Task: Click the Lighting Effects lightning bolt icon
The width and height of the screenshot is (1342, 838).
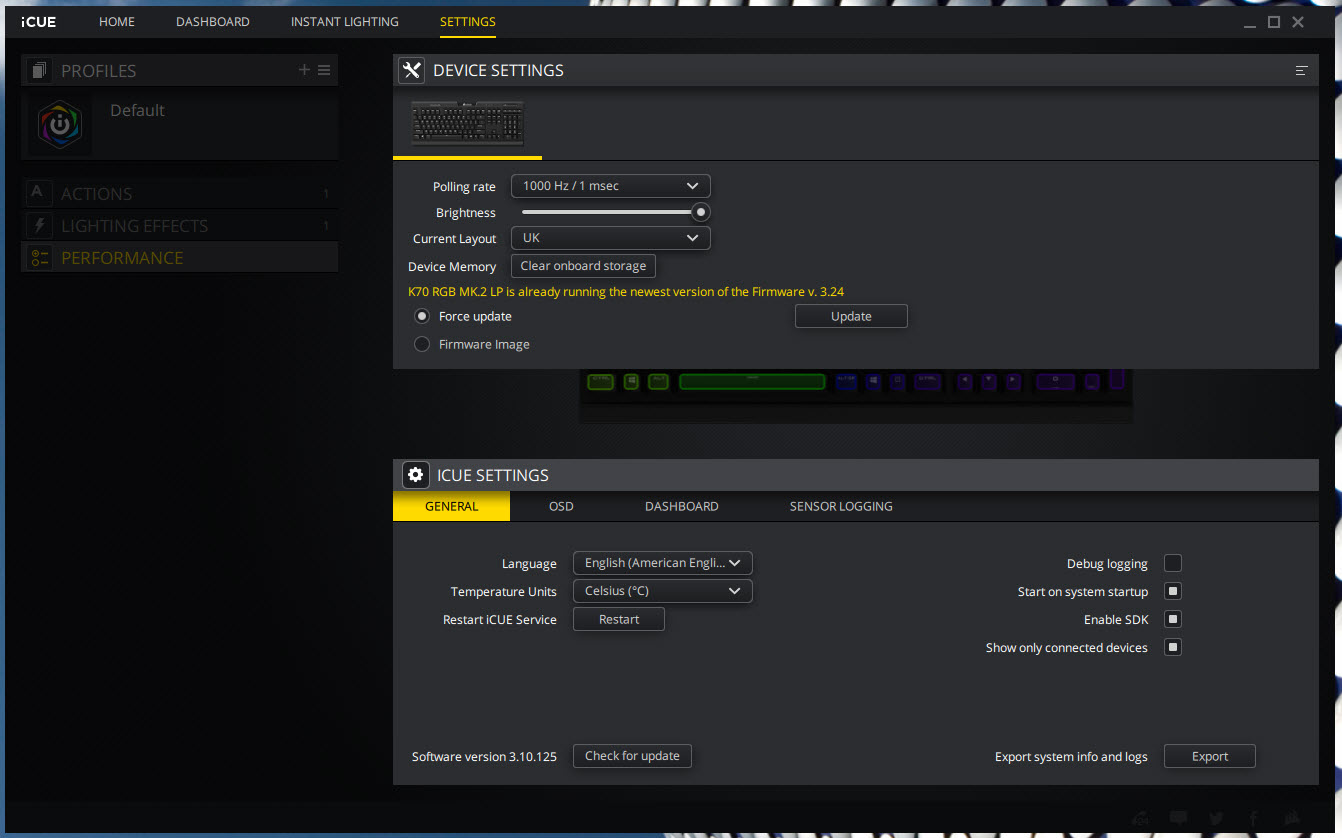Action: [x=38, y=225]
